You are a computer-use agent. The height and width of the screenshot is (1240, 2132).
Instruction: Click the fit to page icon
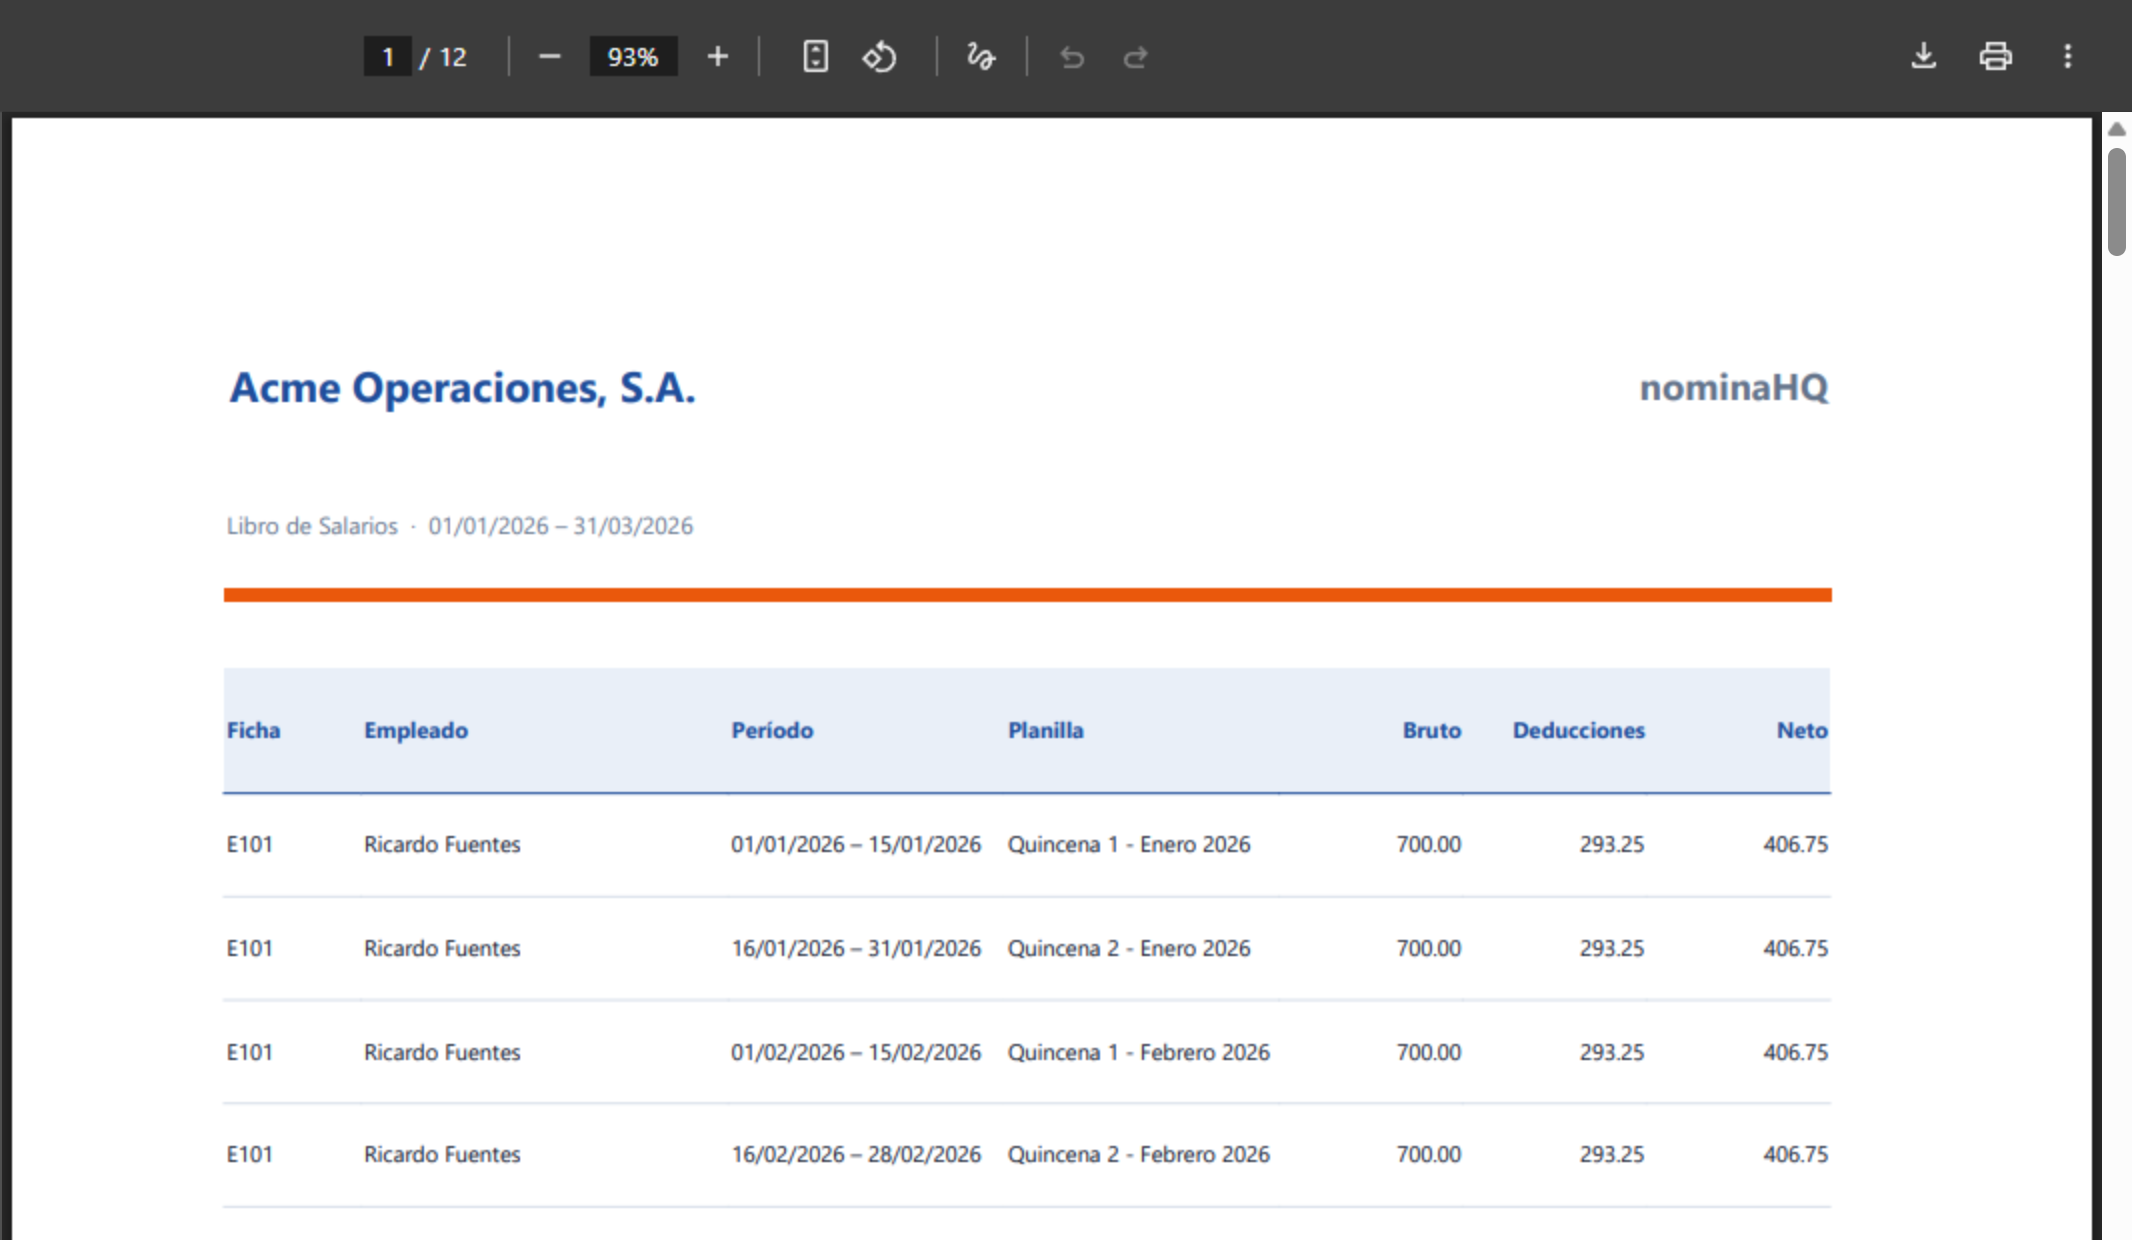click(815, 57)
